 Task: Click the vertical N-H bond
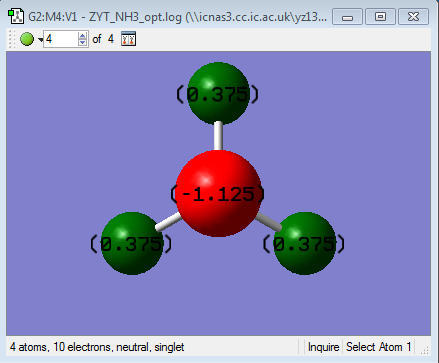coord(218,137)
